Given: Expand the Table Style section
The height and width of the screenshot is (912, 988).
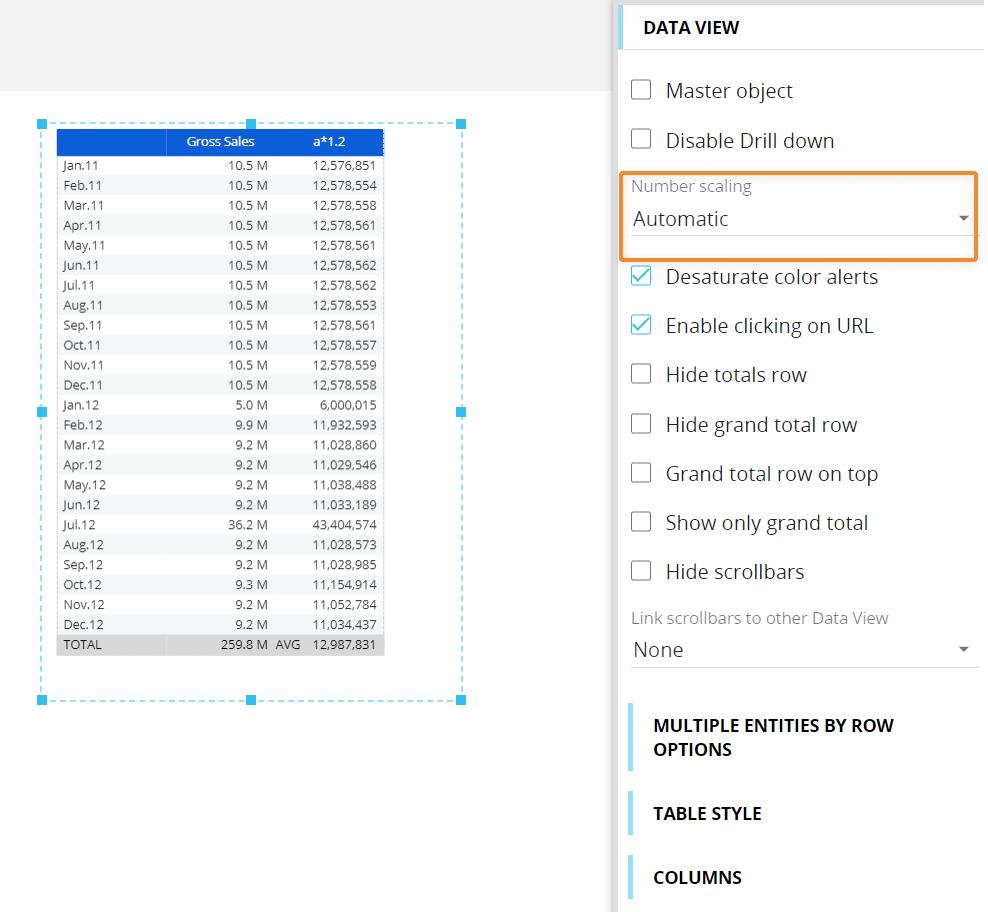Looking at the screenshot, I should (x=707, y=814).
